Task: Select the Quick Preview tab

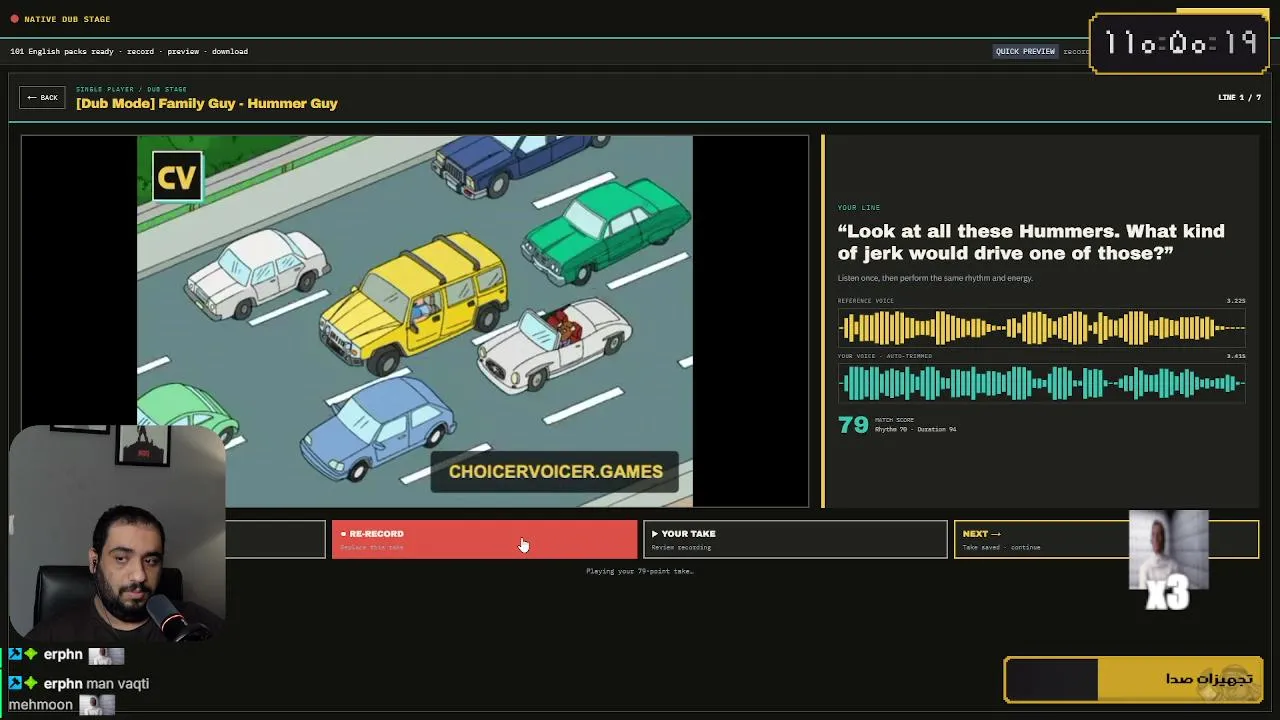Action: click(1025, 51)
